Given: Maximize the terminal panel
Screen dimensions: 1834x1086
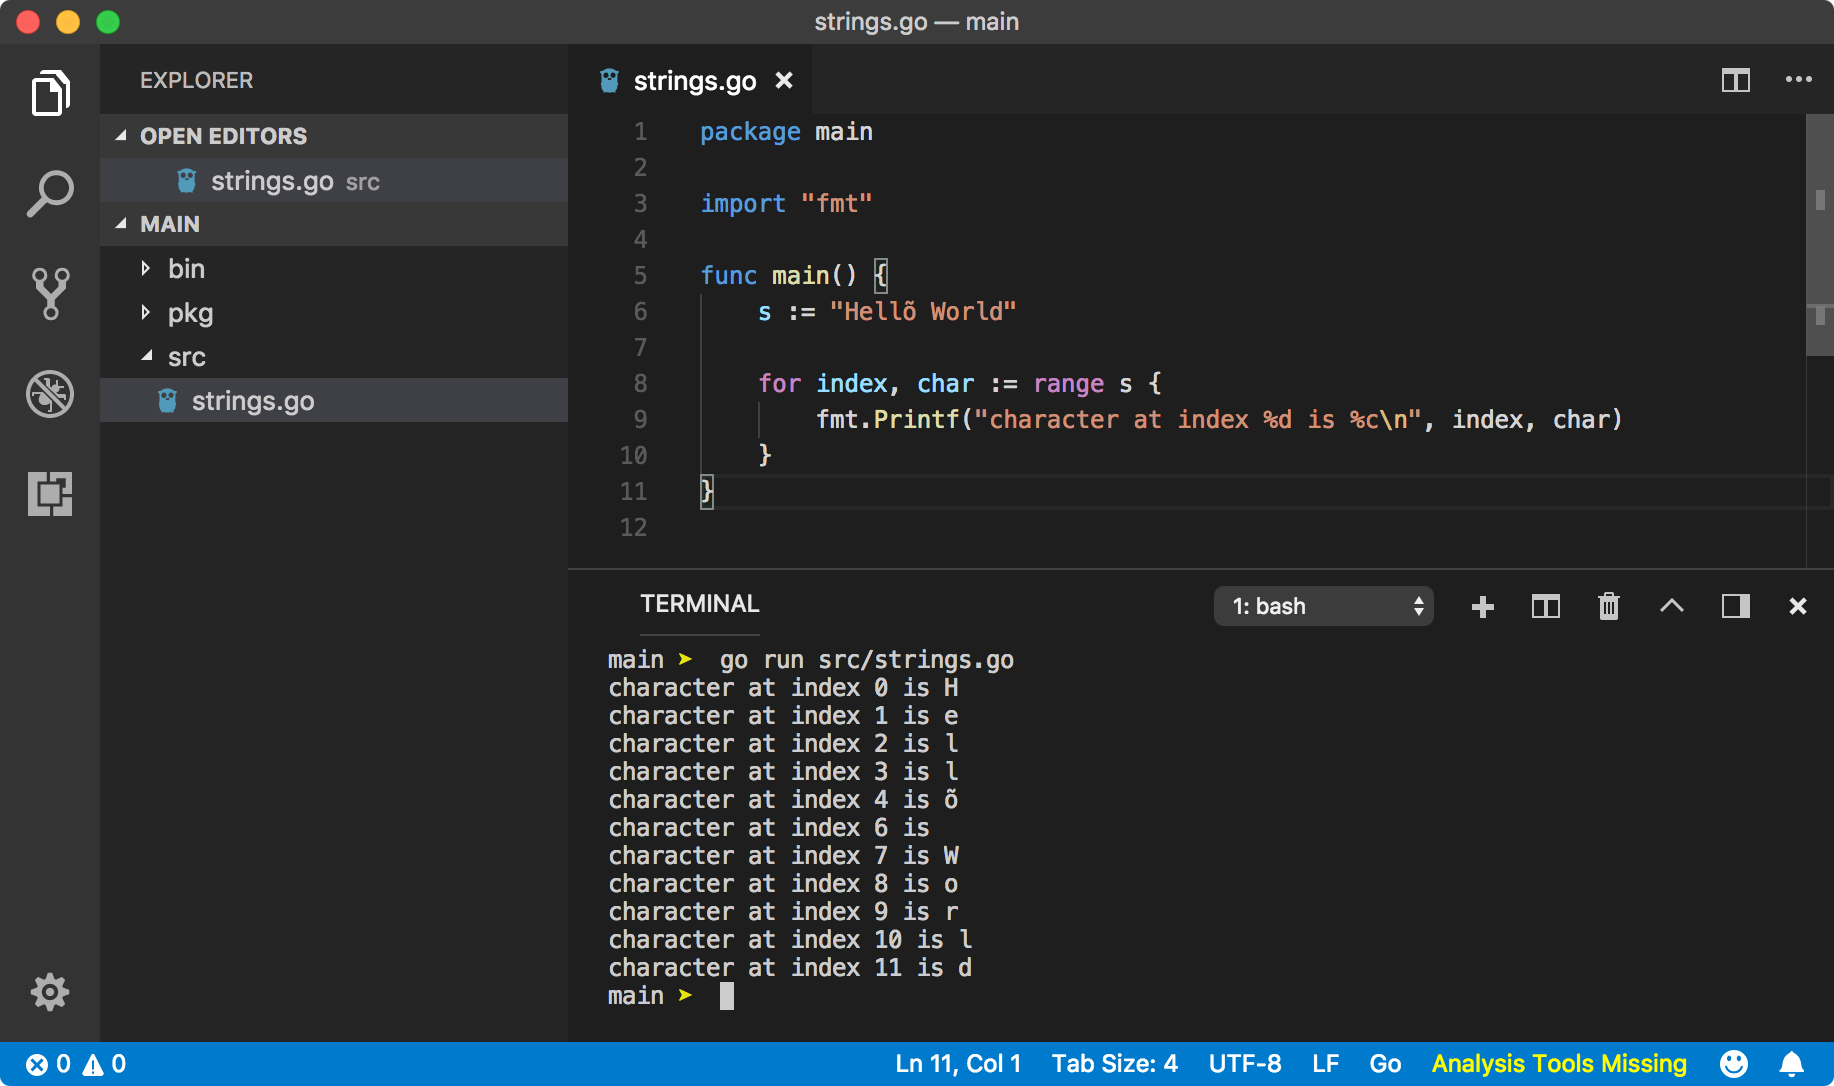Looking at the screenshot, I should 1672,606.
